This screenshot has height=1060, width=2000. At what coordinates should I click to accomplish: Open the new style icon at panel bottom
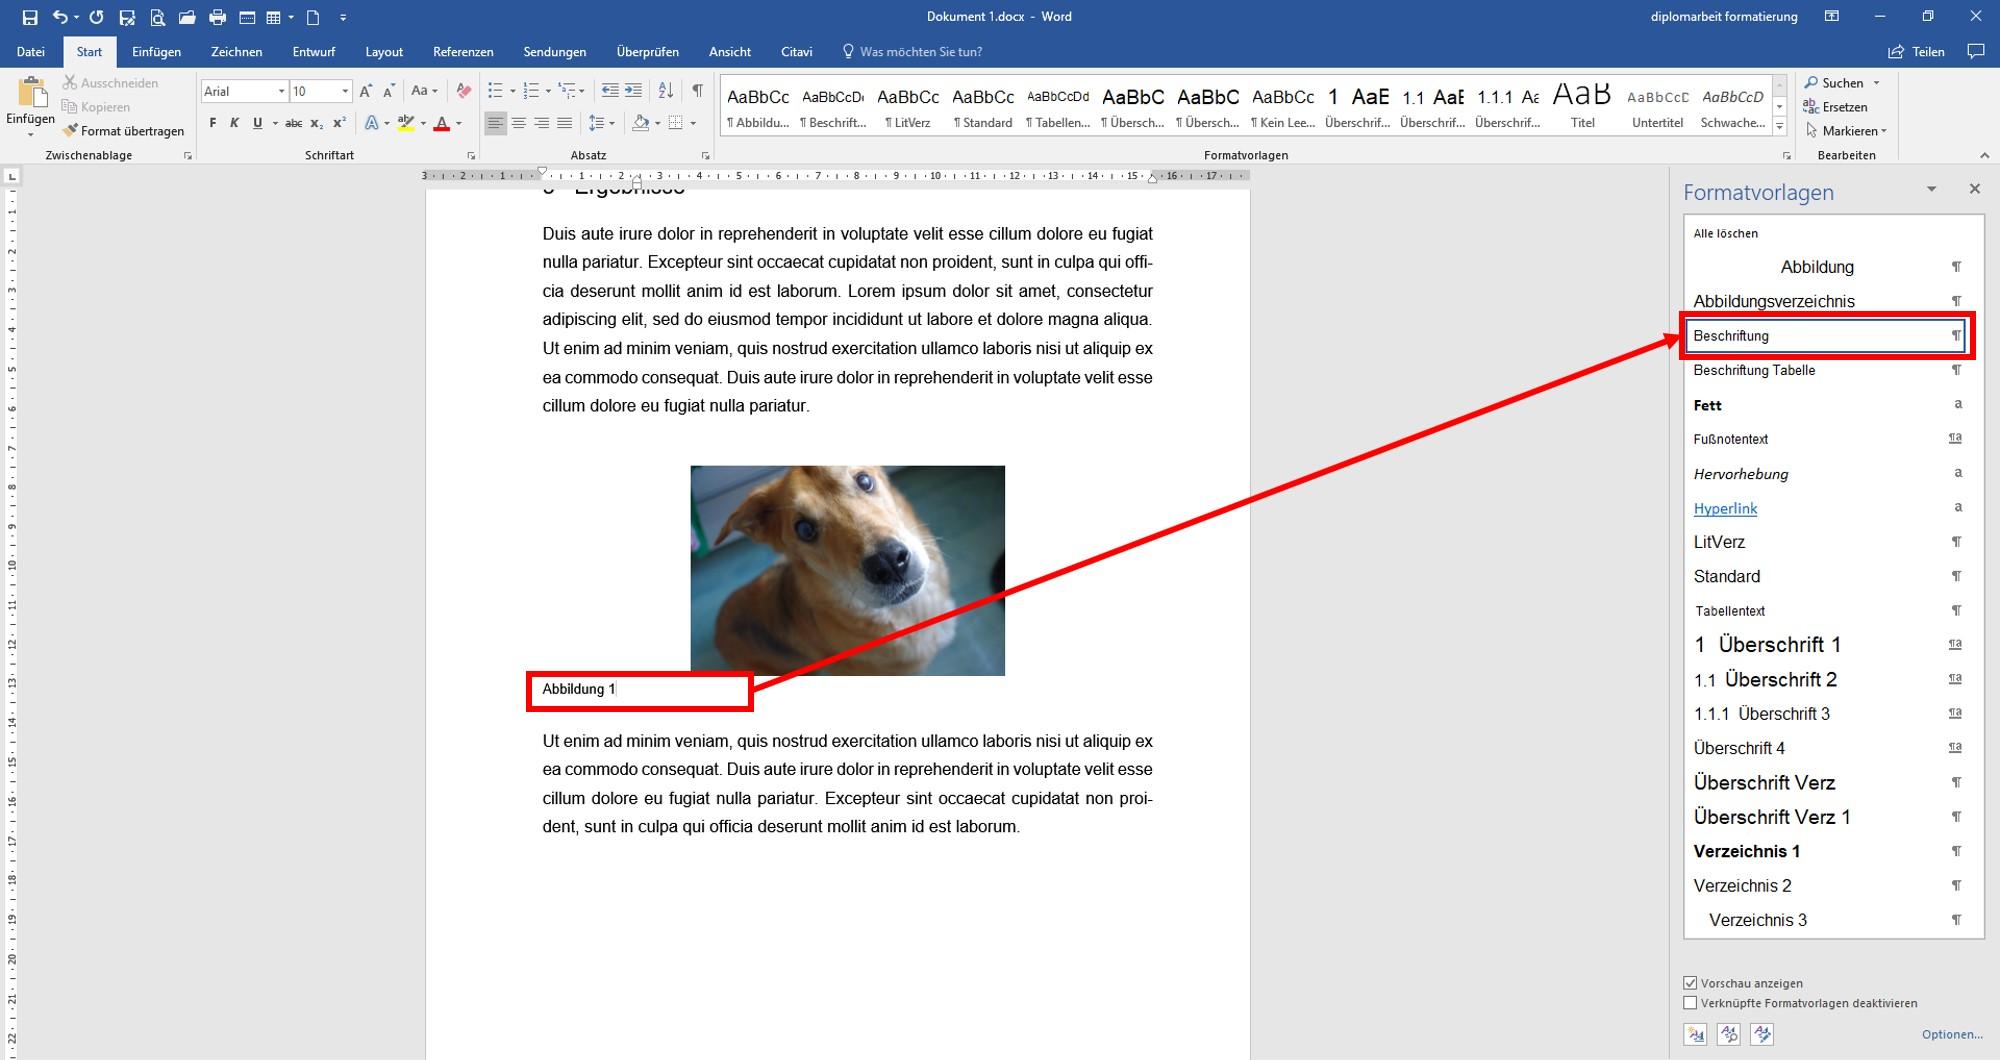tap(1695, 1034)
